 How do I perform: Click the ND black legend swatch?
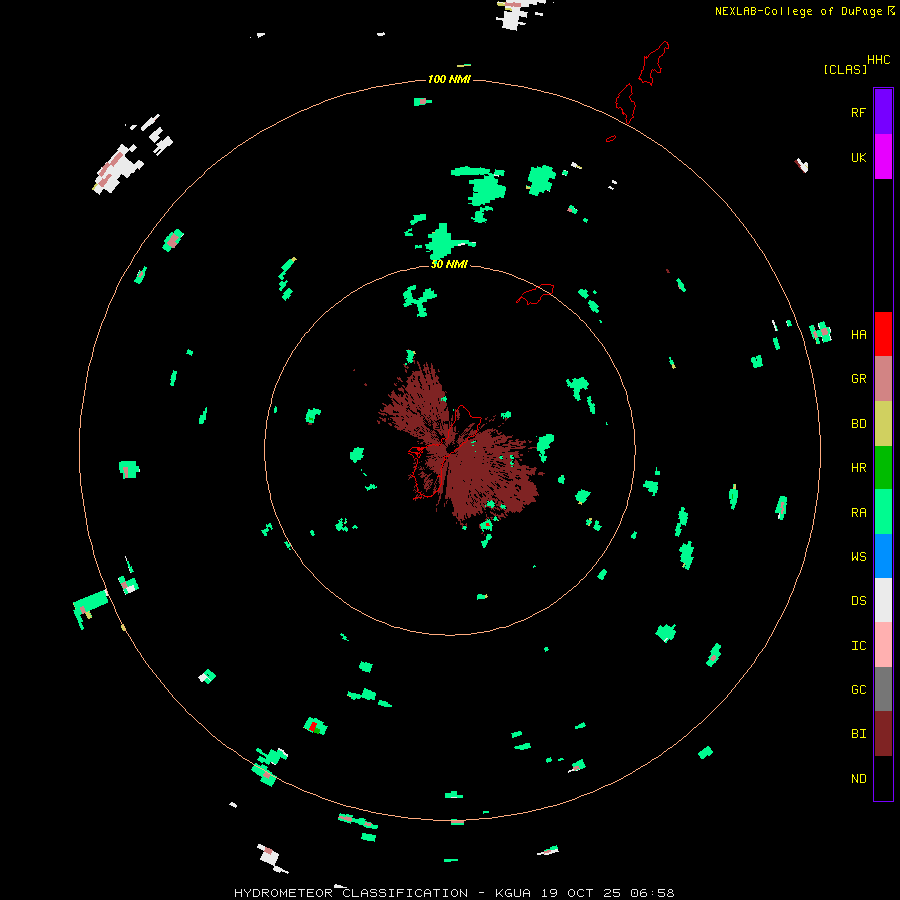coord(883,778)
